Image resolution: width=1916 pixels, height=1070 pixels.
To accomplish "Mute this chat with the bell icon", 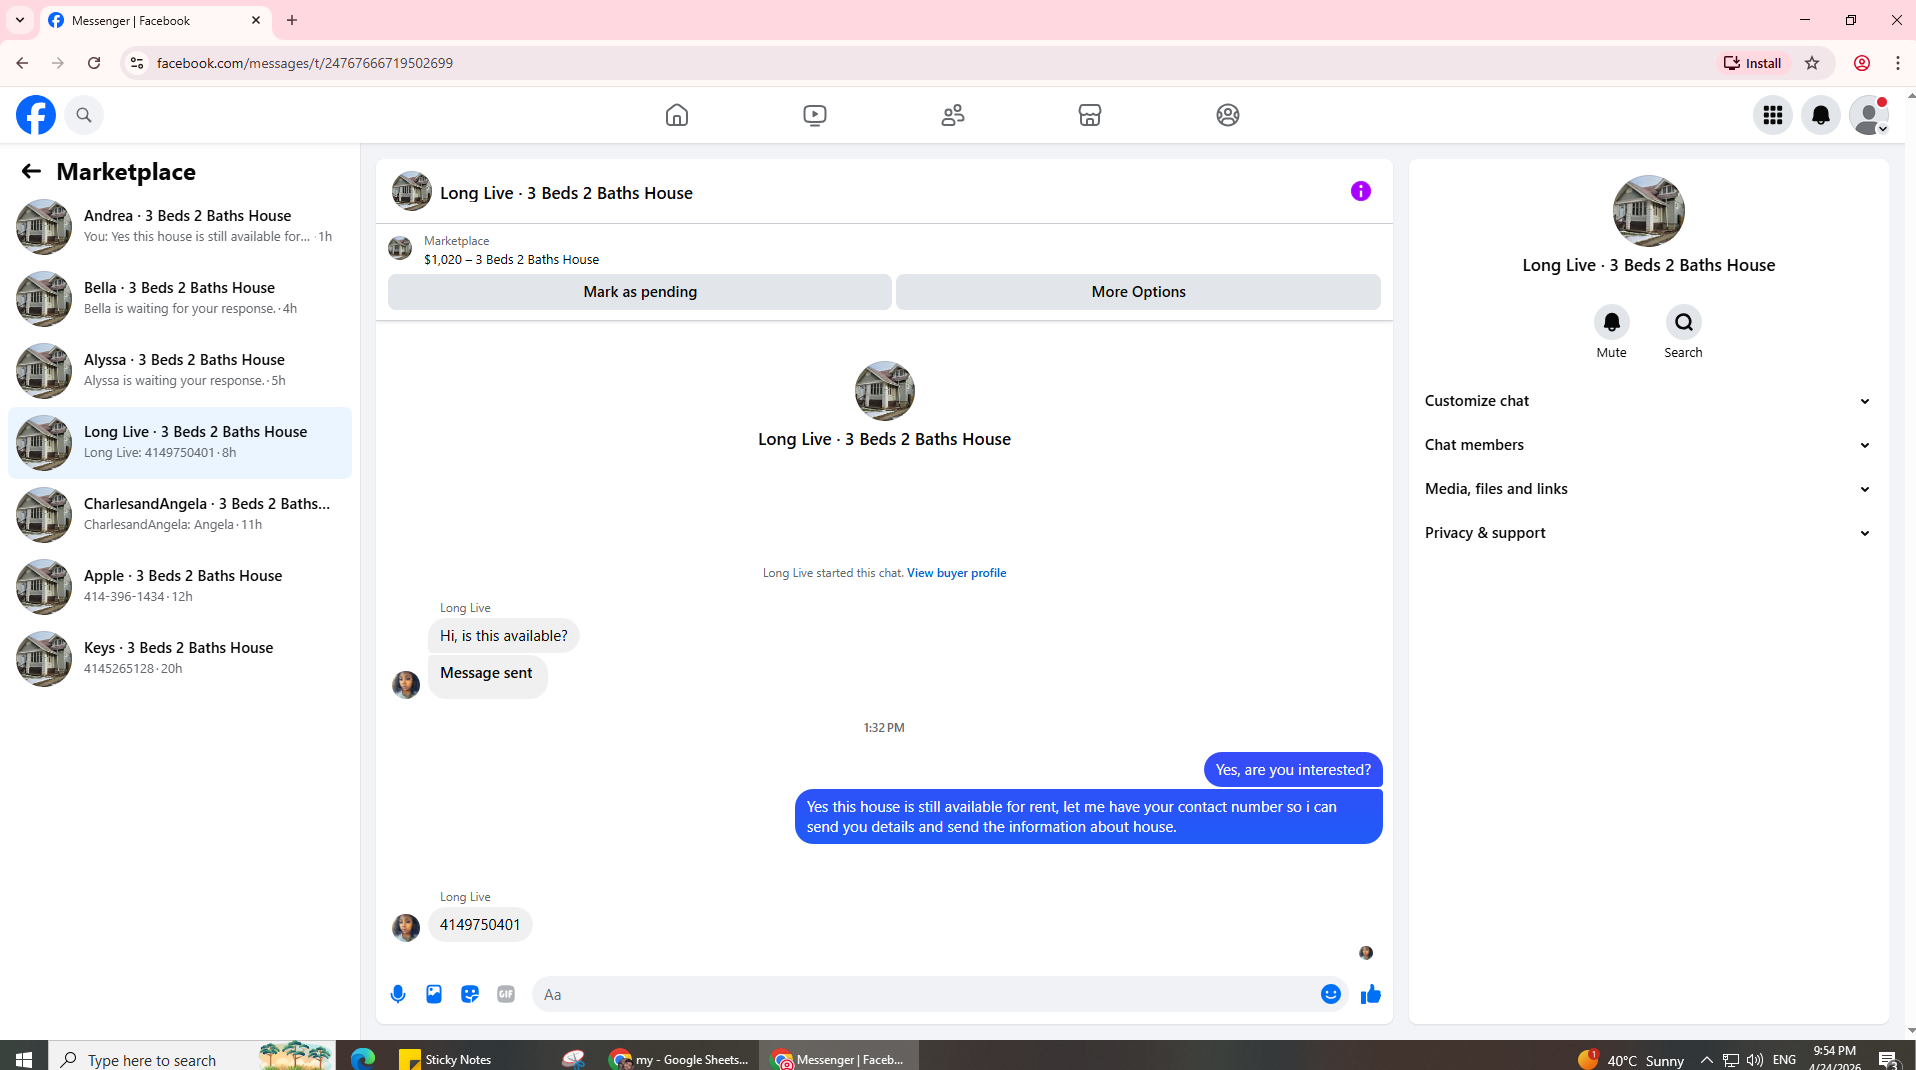I will point(1612,322).
